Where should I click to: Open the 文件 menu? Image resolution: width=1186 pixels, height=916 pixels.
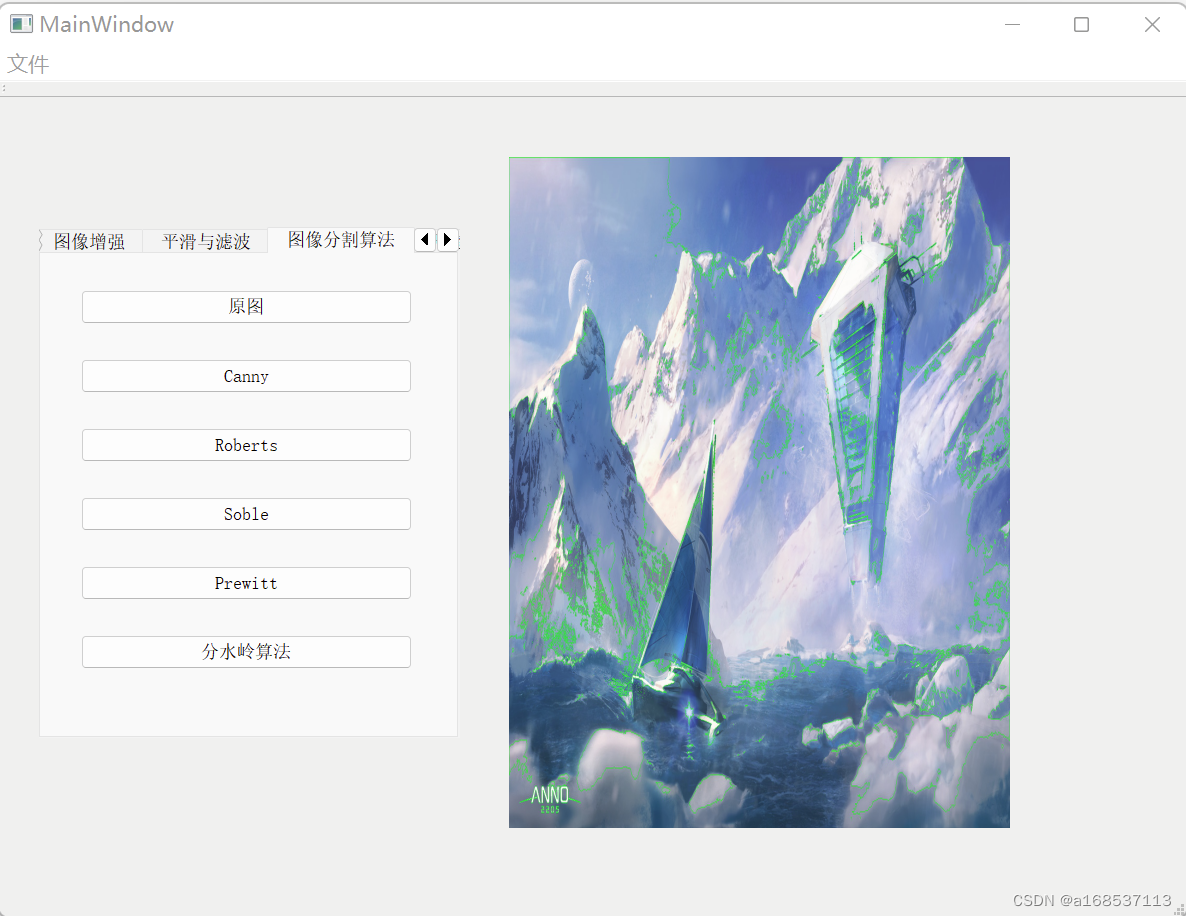pos(28,64)
